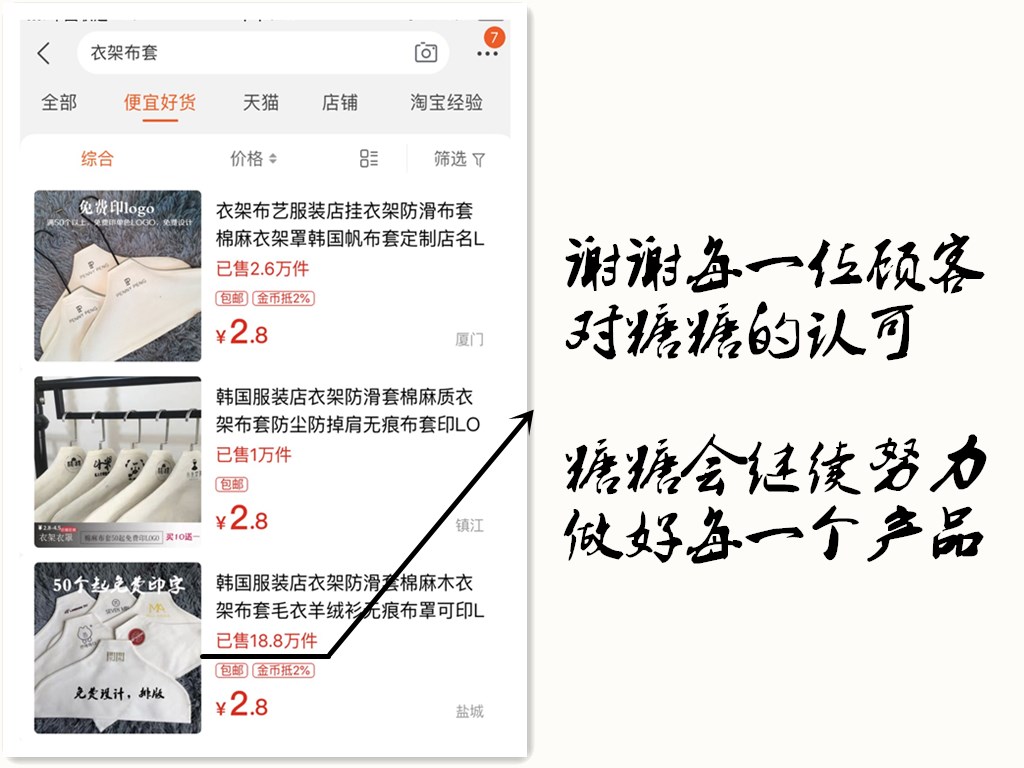The width and height of the screenshot is (1024, 768).
Task: Switch to the 天猫 tab
Action: tap(261, 103)
